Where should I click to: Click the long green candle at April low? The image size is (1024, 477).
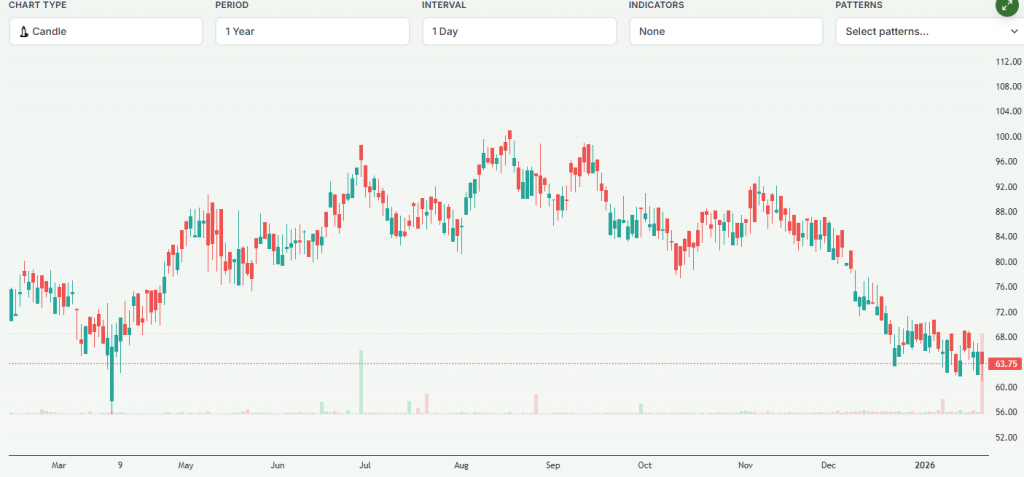coord(112,372)
